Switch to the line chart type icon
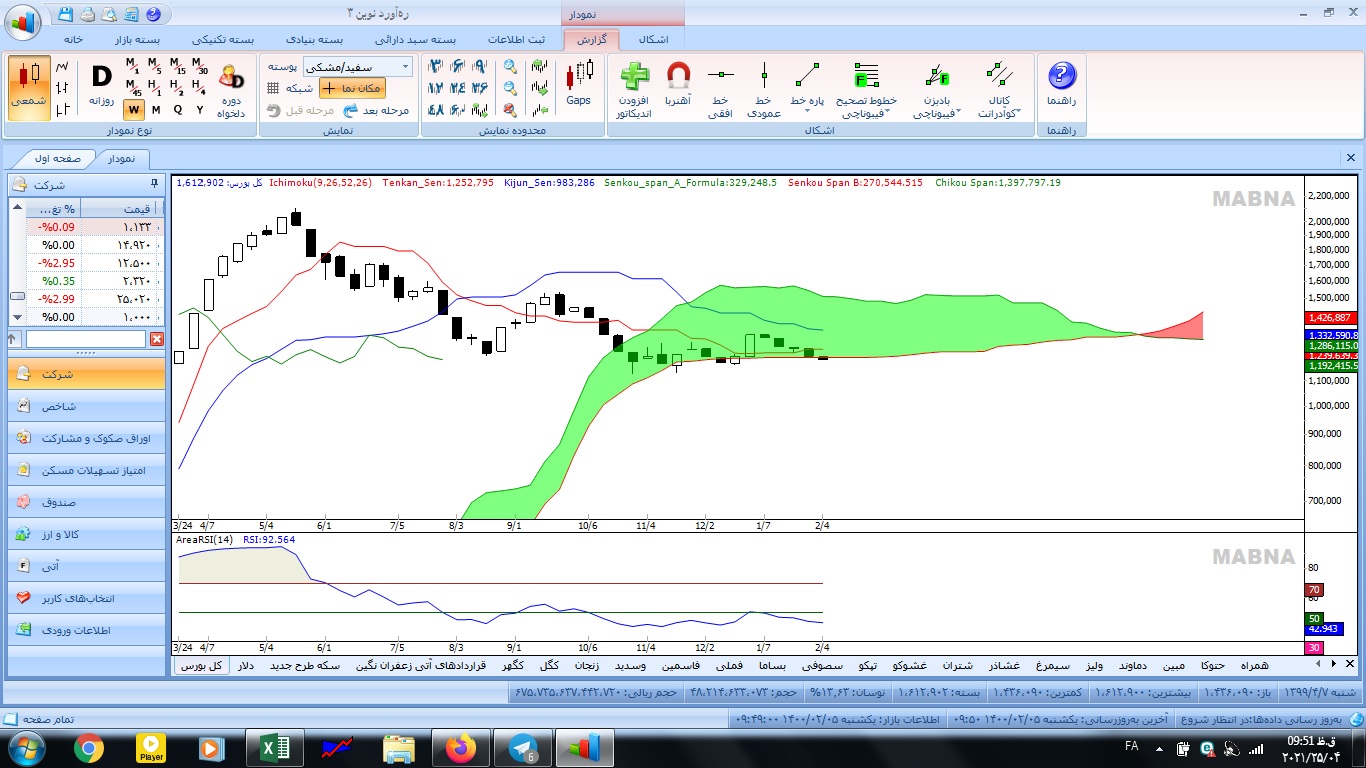 63,67
